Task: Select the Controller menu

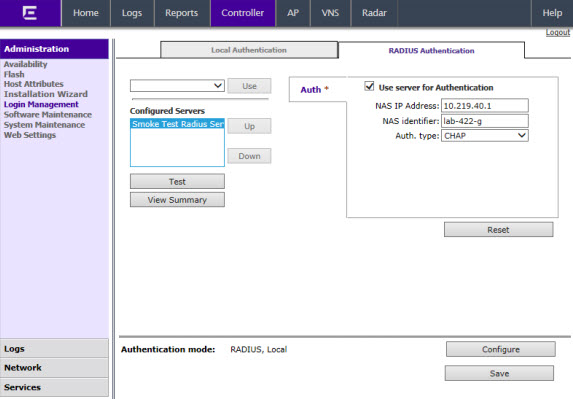Action: point(243,13)
